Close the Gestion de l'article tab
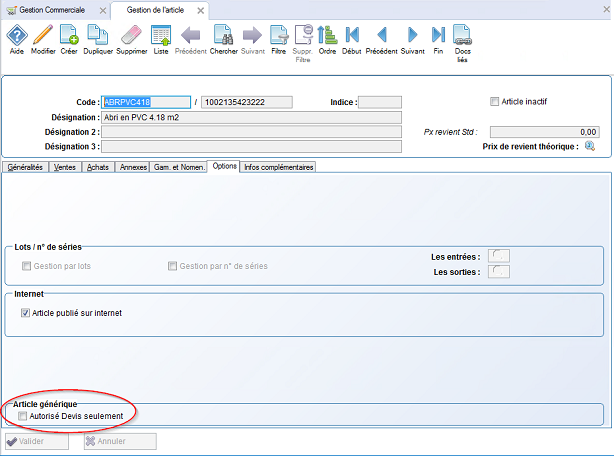 [200, 10]
